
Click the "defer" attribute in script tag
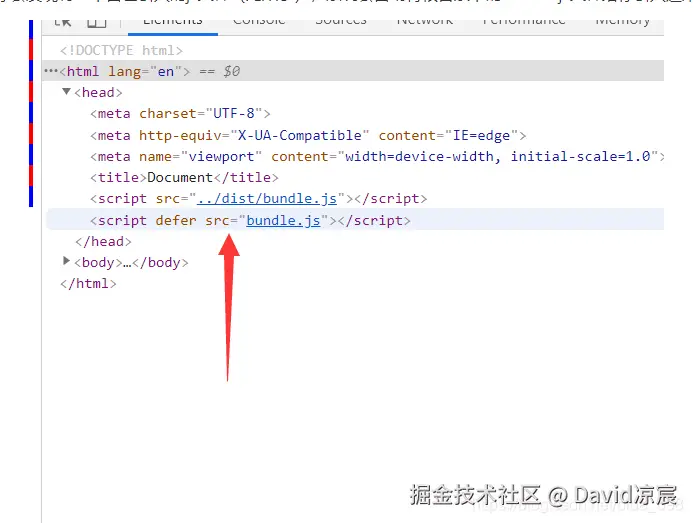tap(176, 220)
